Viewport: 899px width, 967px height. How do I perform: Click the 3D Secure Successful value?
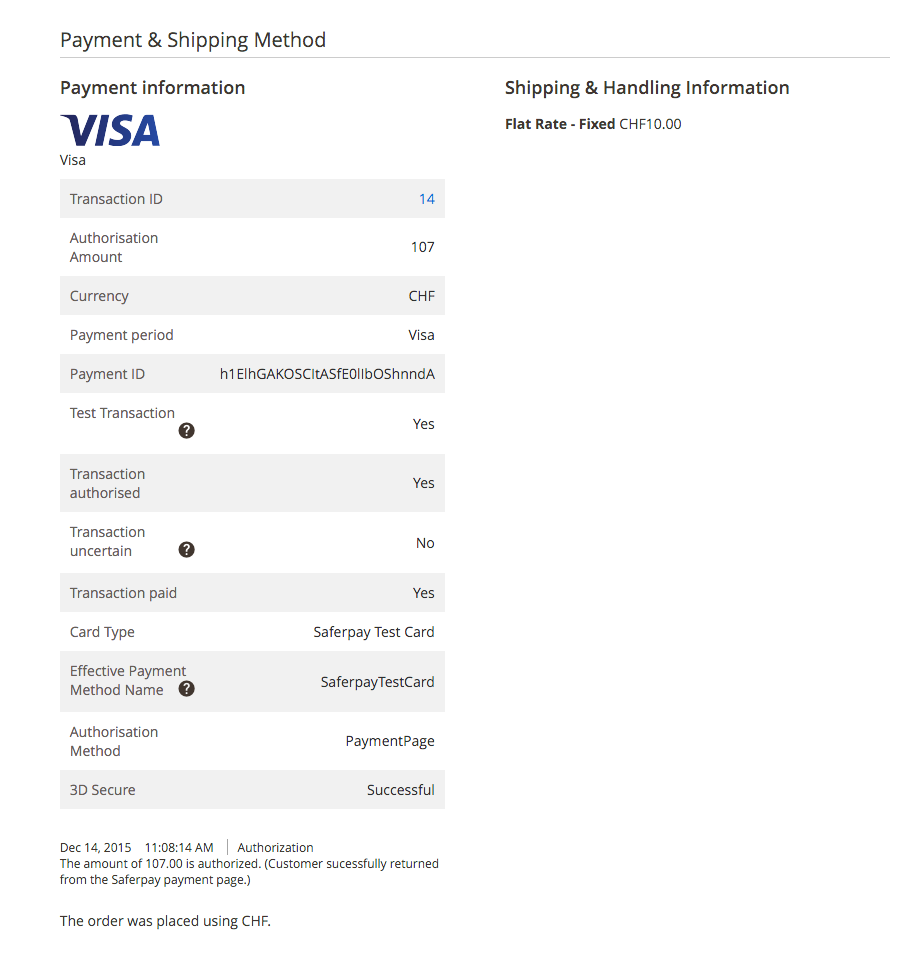click(x=400, y=790)
